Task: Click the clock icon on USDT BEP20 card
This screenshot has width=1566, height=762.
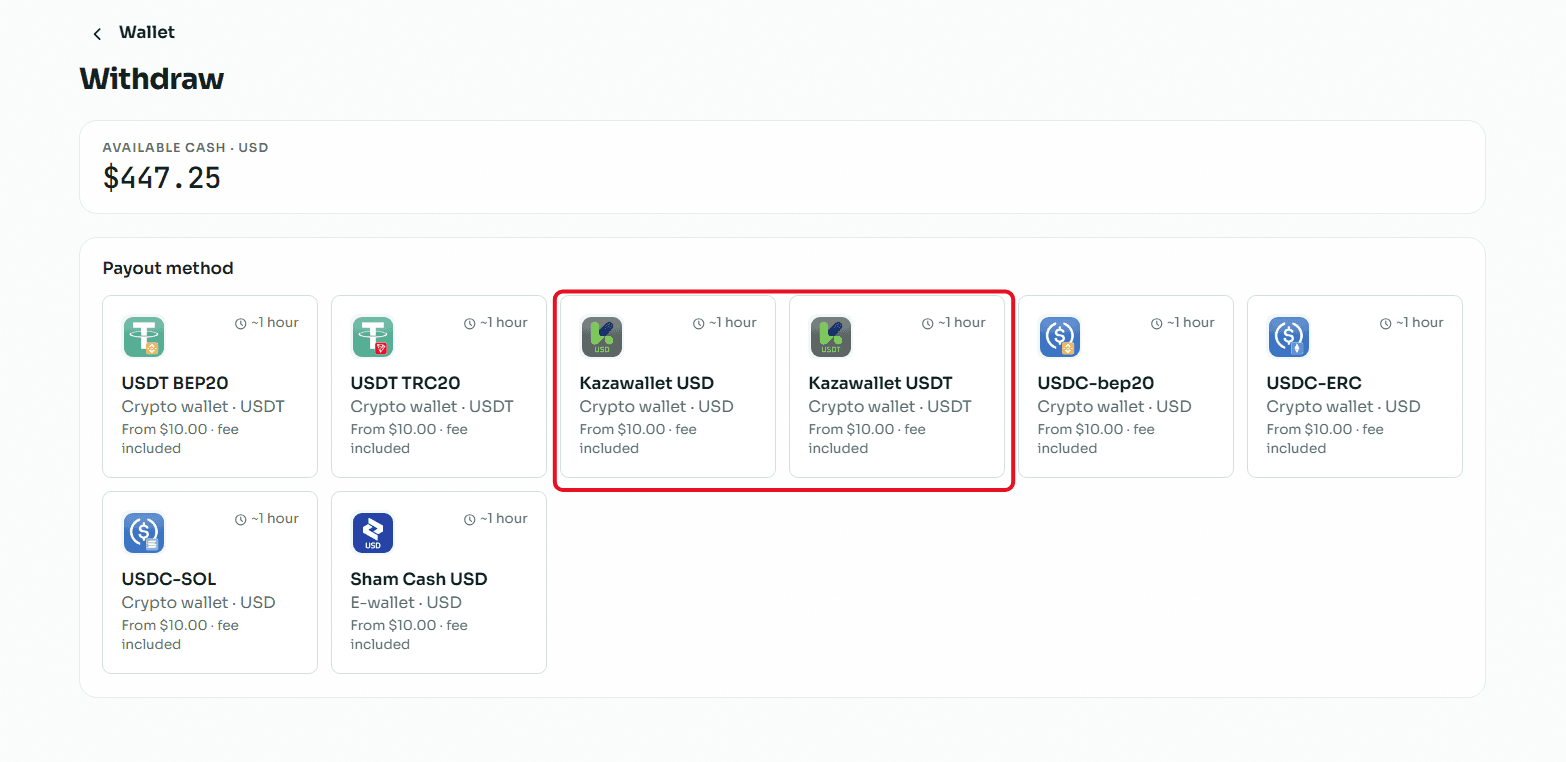Action: [240, 324]
